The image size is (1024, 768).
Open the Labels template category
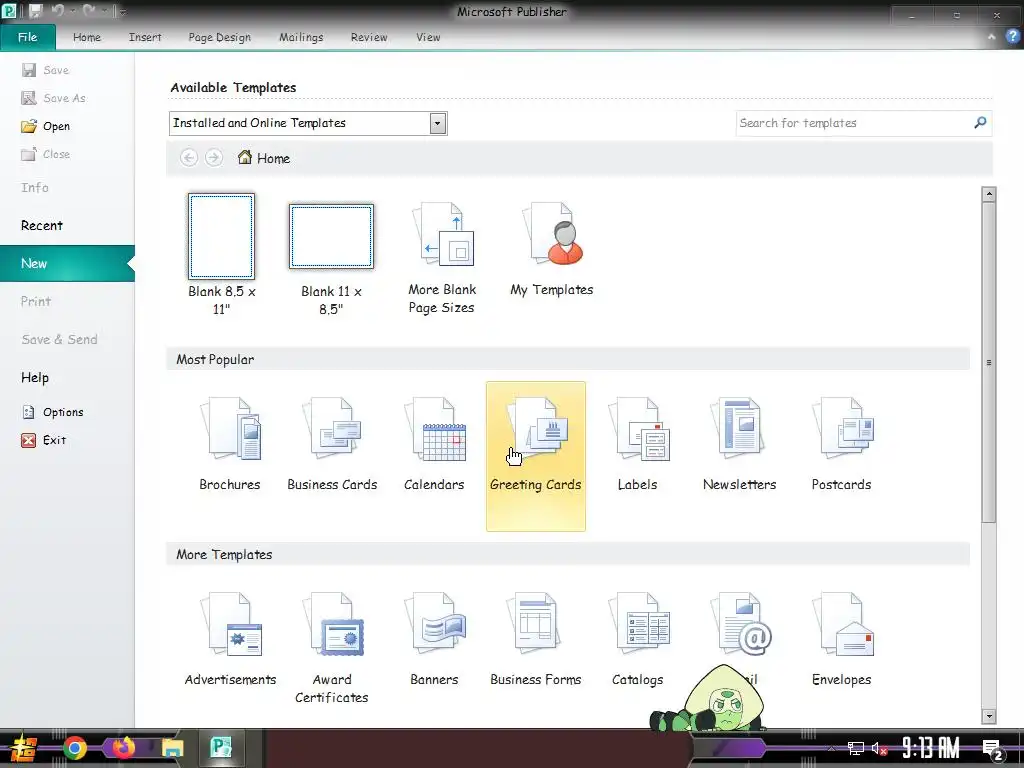coord(637,444)
